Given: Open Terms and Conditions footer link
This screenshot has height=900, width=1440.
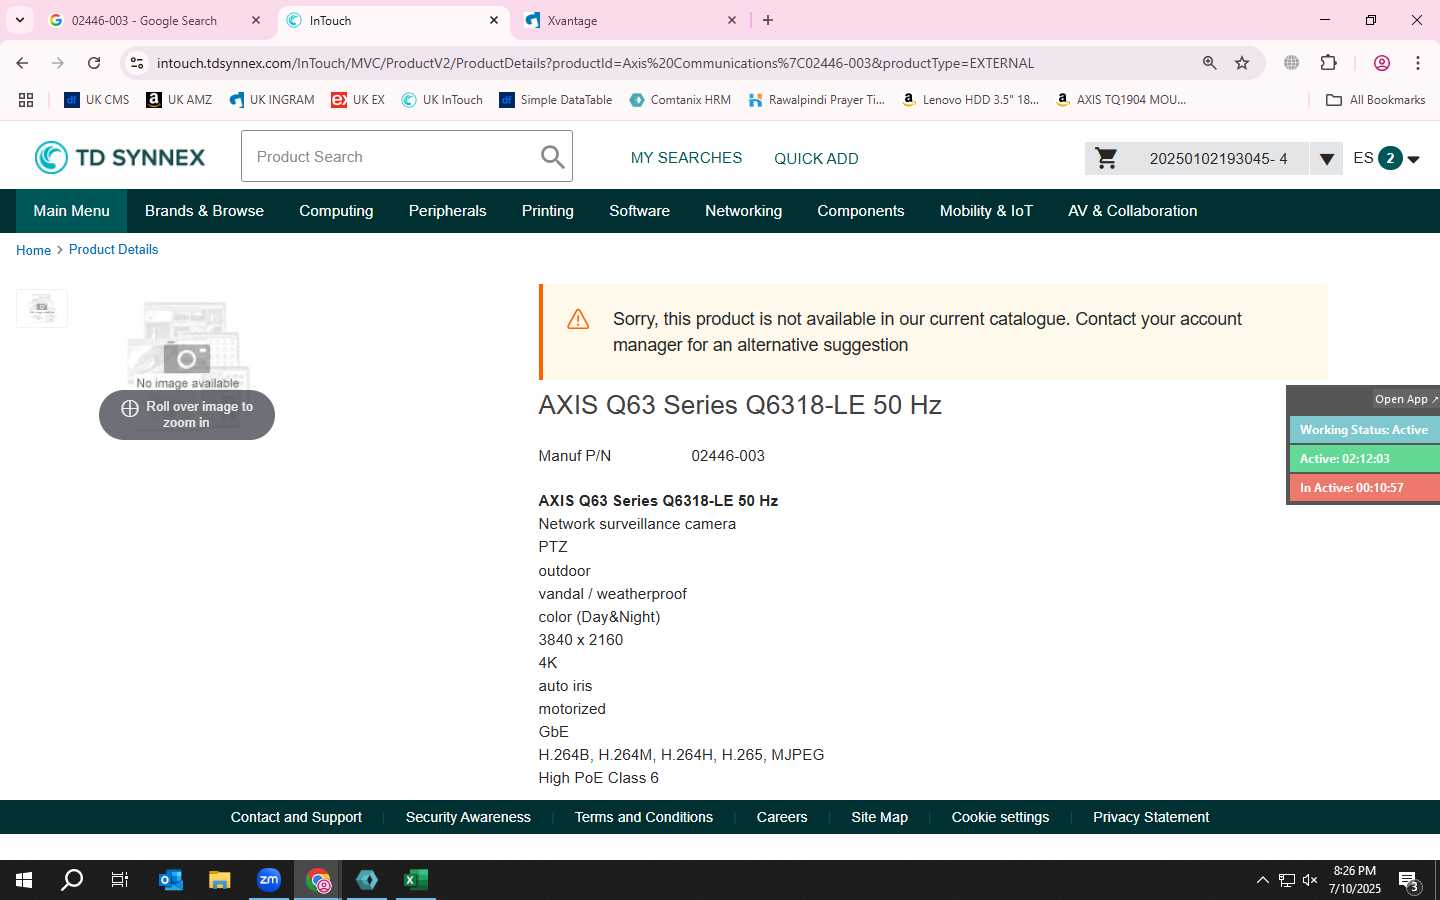Looking at the screenshot, I should click(643, 817).
